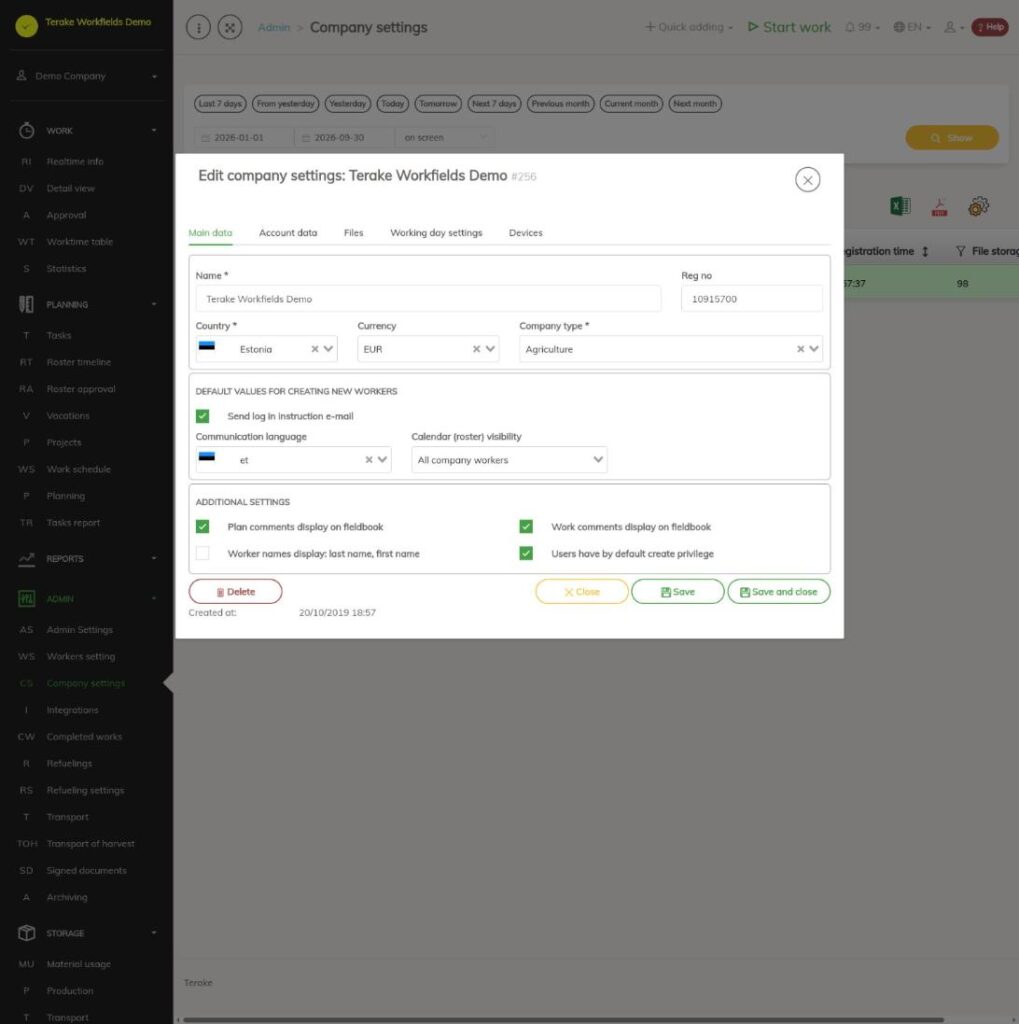Click the PDF export icon

pyautogui.click(x=939, y=206)
